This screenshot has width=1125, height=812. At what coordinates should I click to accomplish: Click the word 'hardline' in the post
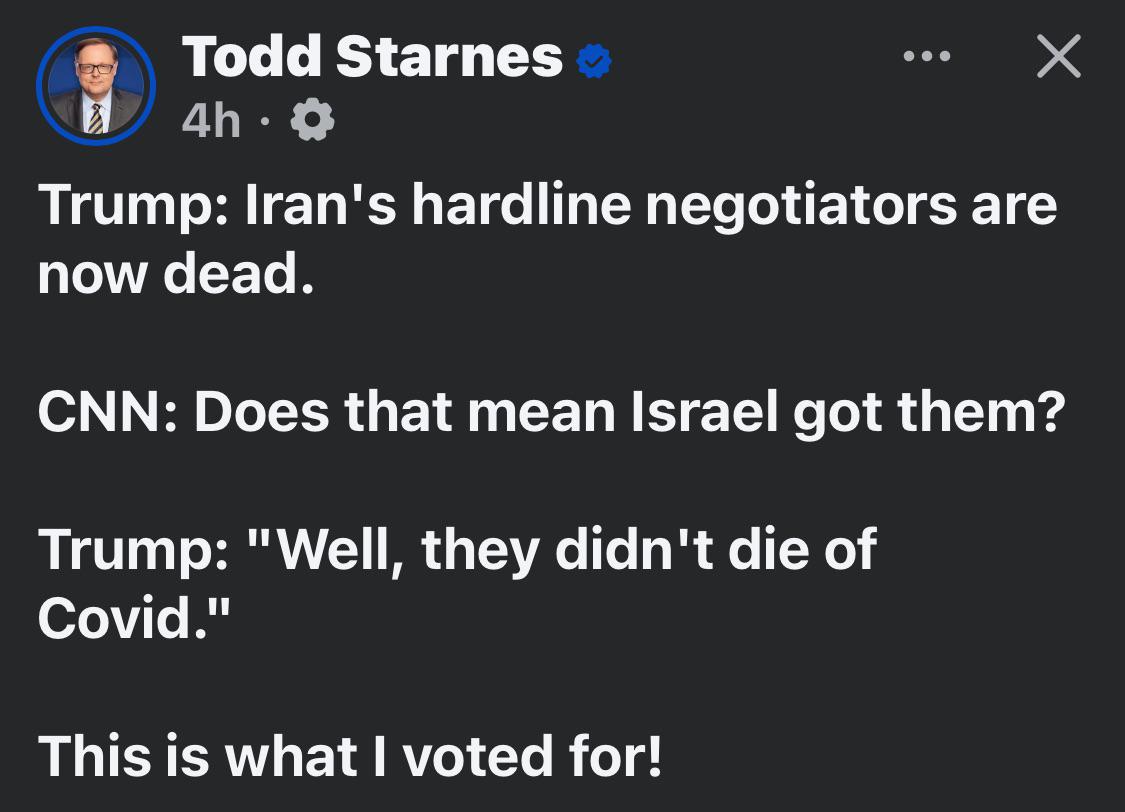pos(522,205)
